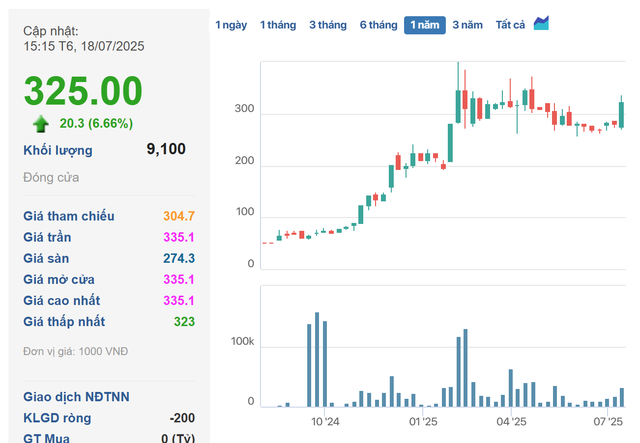Screen dimensions: 640x443
Task: Click the 10 '24 date axis label
Action: (x=325, y=423)
